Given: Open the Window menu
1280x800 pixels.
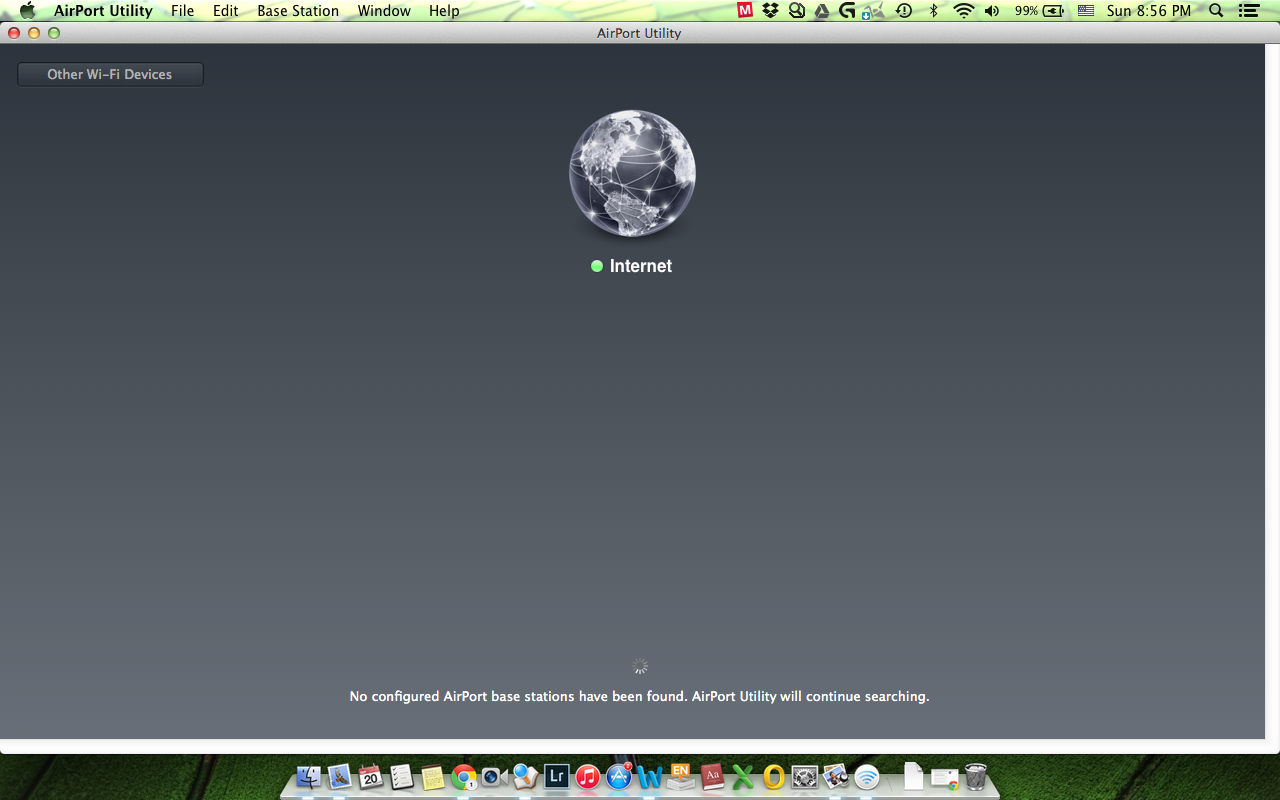Looking at the screenshot, I should point(384,11).
